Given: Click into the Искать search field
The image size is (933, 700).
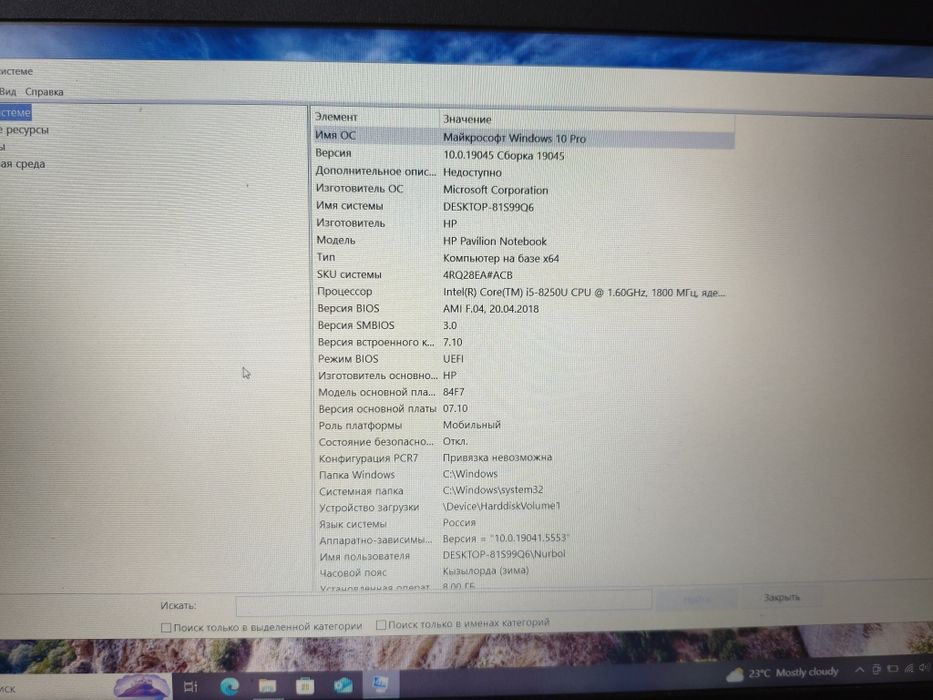Looking at the screenshot, I should tap(443, 603).
